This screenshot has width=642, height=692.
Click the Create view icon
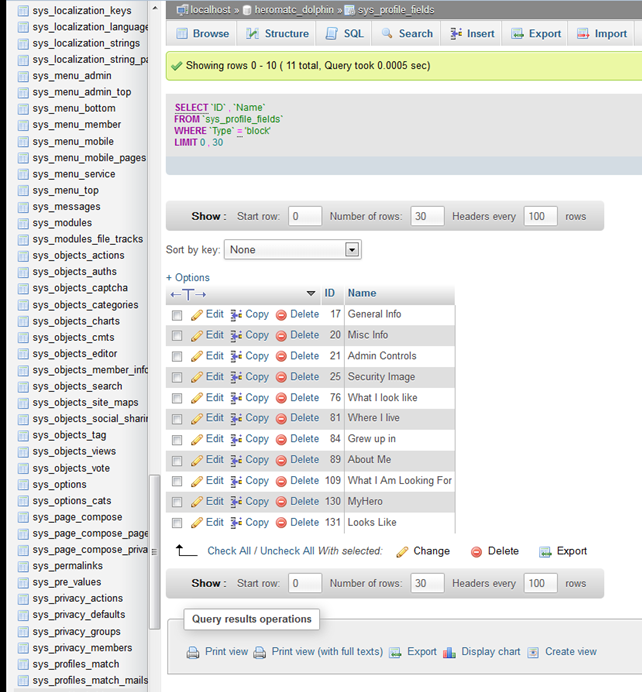[x=534, y=652]
